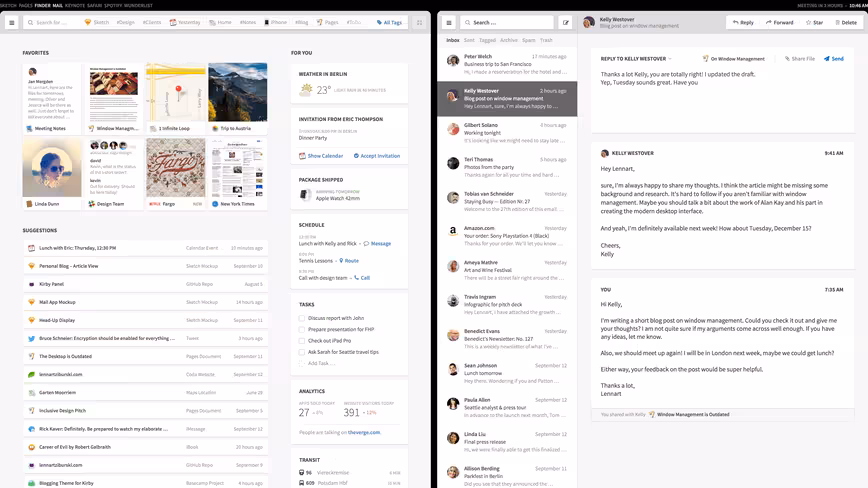Click Call link for design team call
The image size is (868, 488).
click(362, 278)
